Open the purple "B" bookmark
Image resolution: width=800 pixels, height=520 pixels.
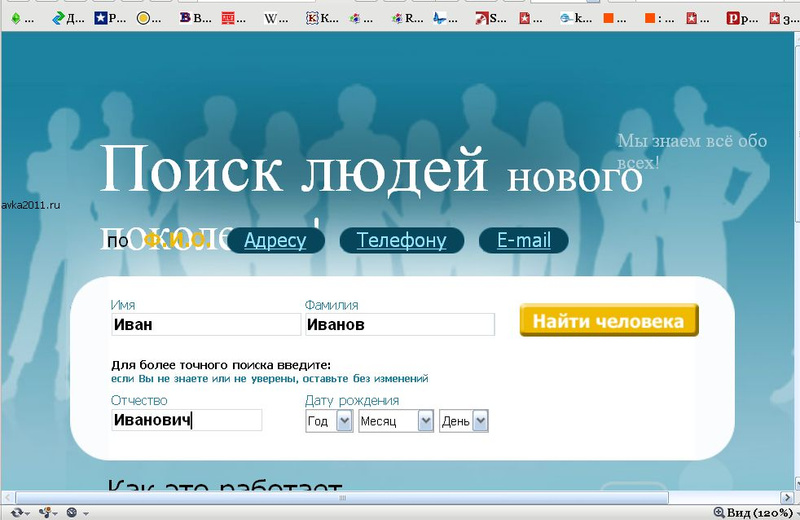coord(186,17)
